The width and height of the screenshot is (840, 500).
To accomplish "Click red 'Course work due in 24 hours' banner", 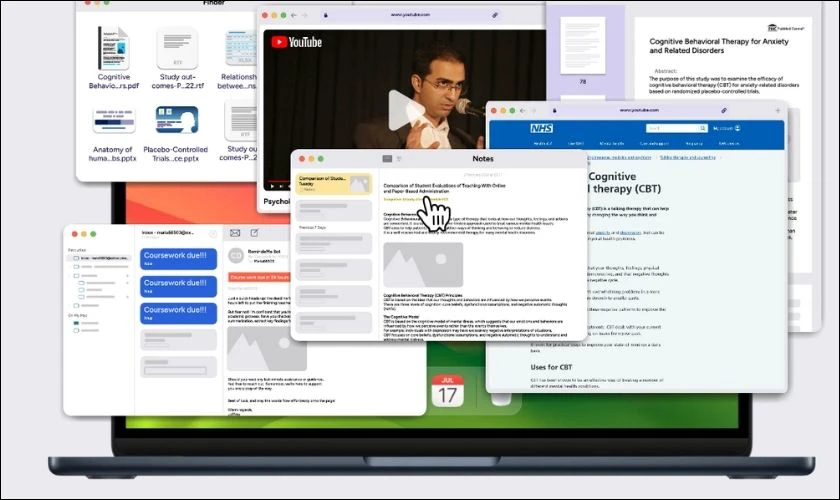I will [259, 277].
